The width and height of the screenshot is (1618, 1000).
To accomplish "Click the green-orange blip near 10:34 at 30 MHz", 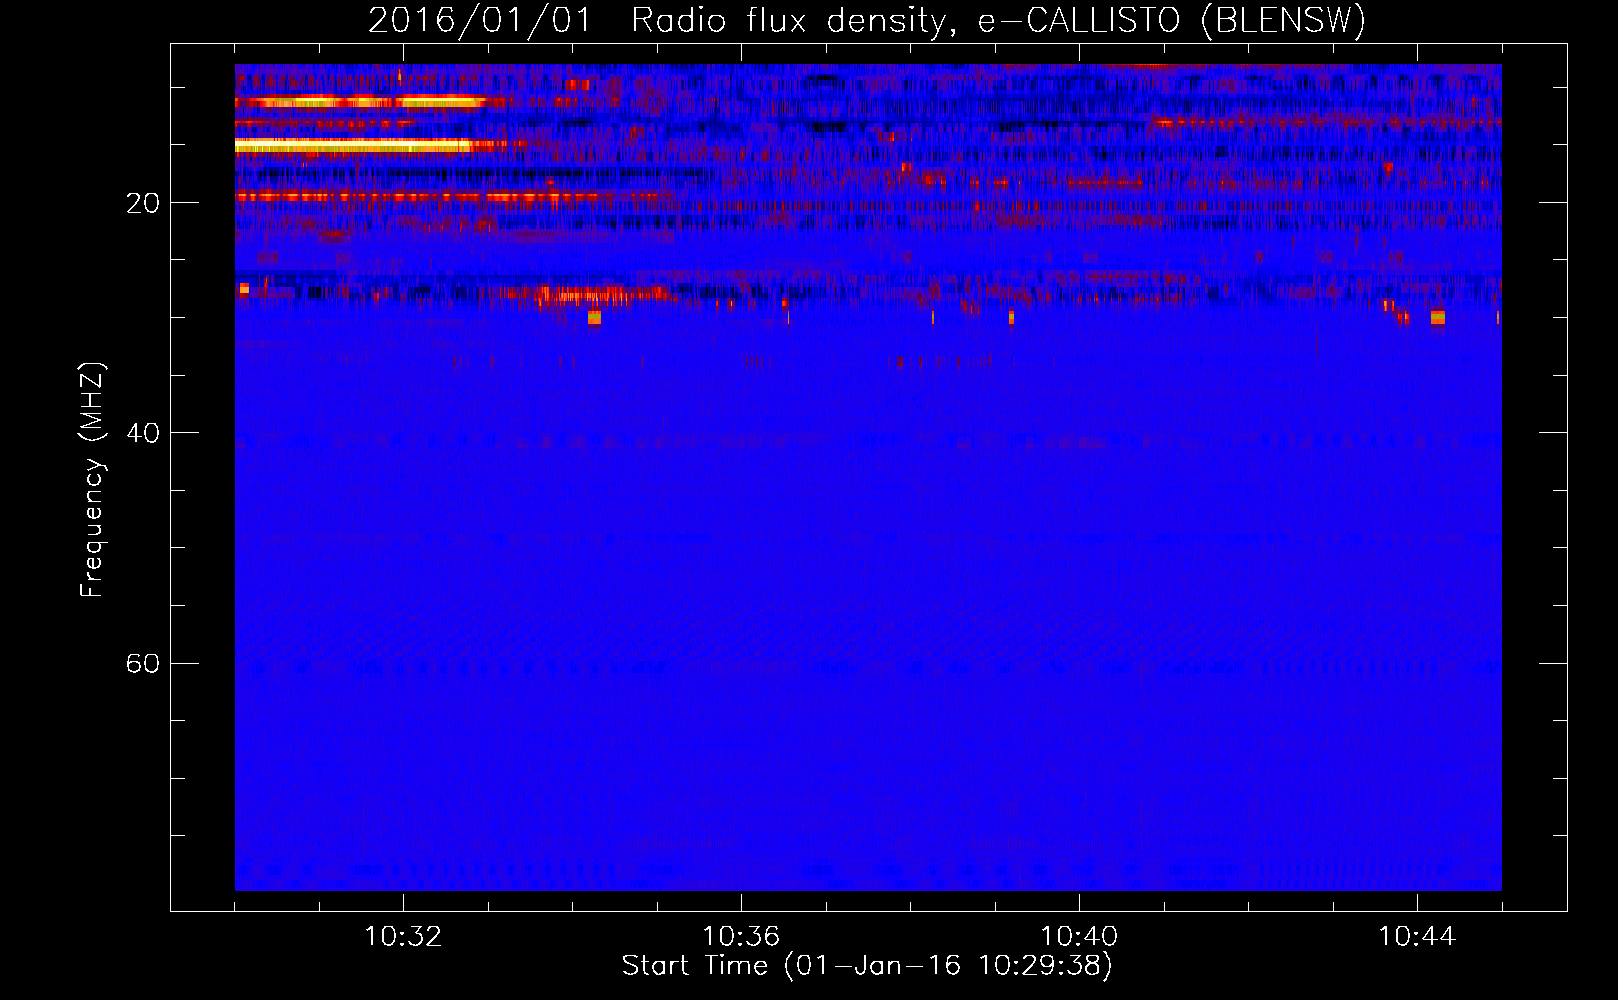I will tap(594, 318).
